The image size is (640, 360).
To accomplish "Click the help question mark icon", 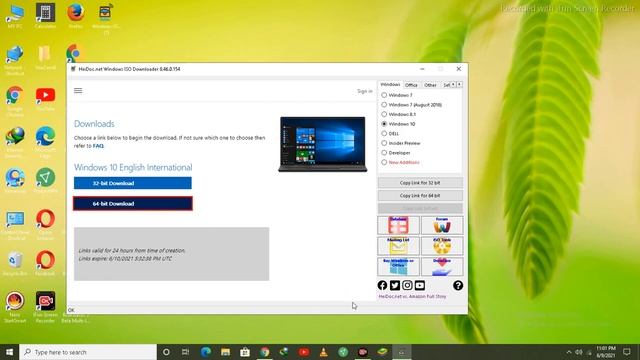I will [x=458, y=285].
